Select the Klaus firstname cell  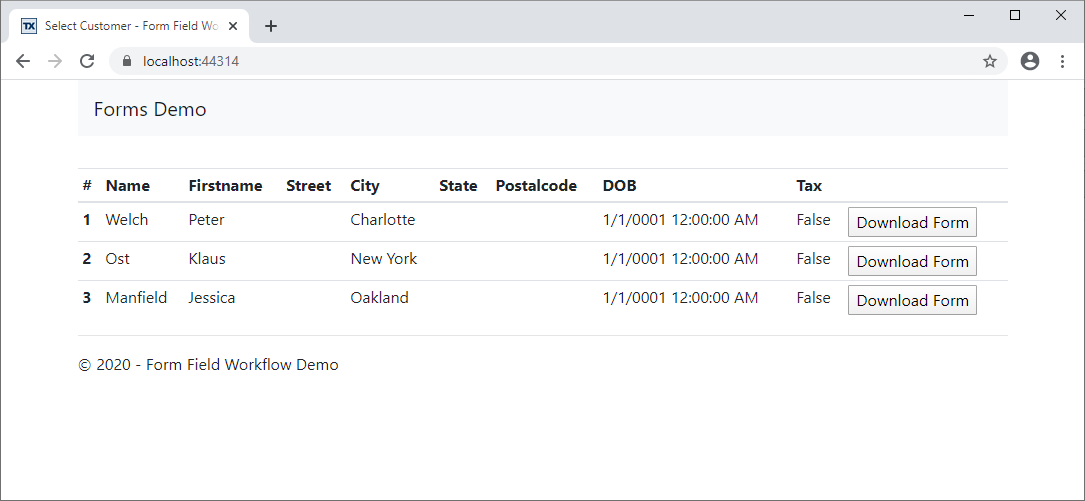pos(207,259)
